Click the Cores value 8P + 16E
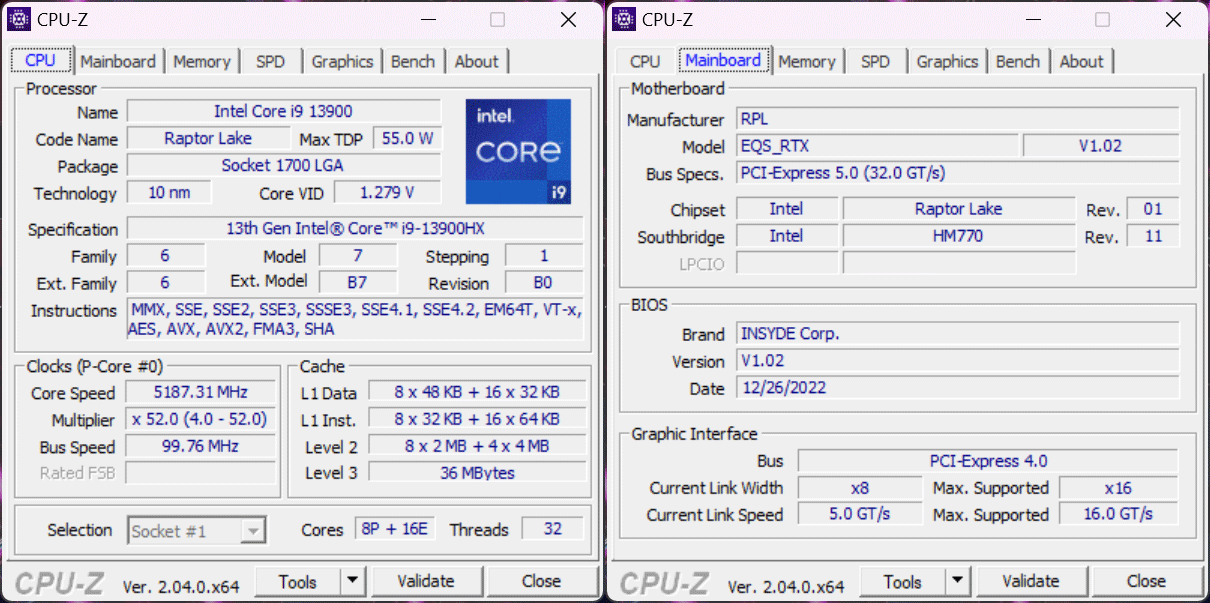The width and height of the screenshot is (1210, 603). (x=395, y=530)
